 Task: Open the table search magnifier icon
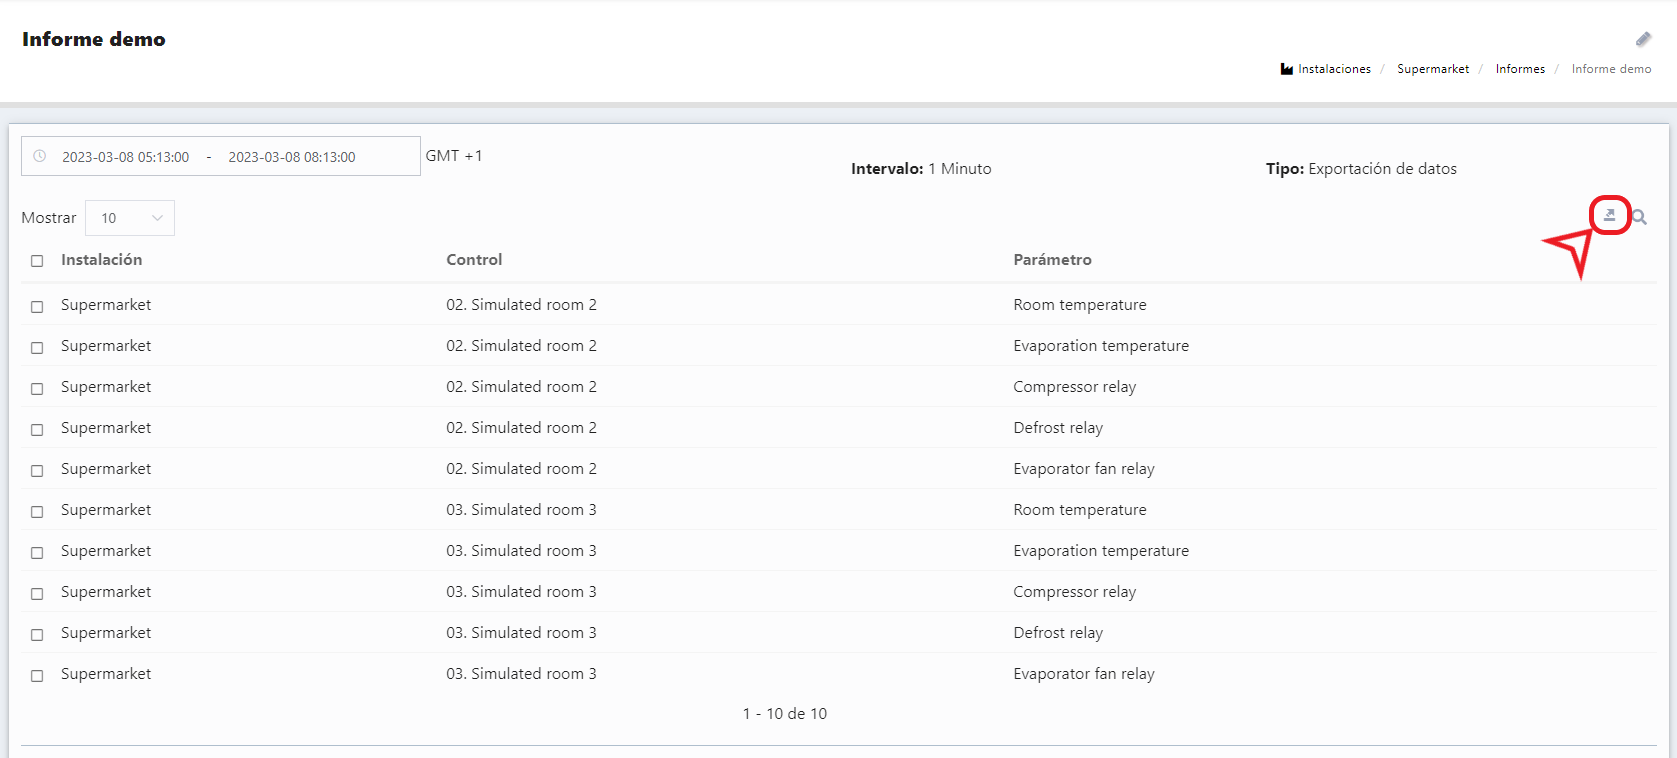click(x=1639, y=217)
